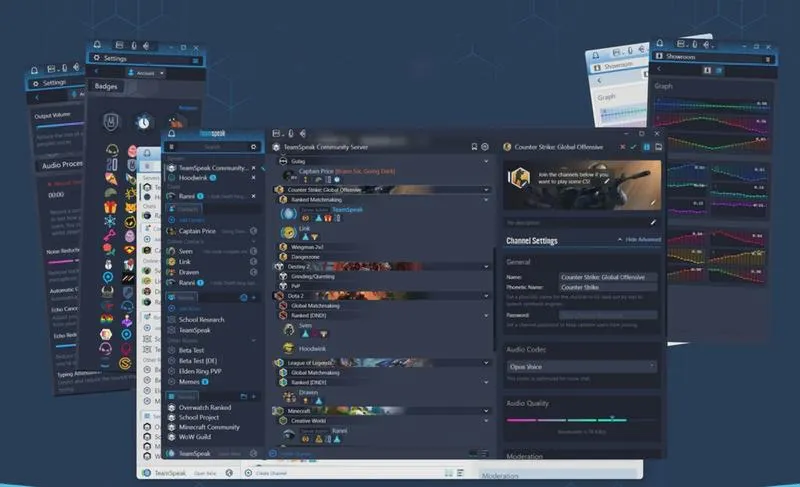Adjust the Output Volume slider in the Settings window

[x=60, y=124]
